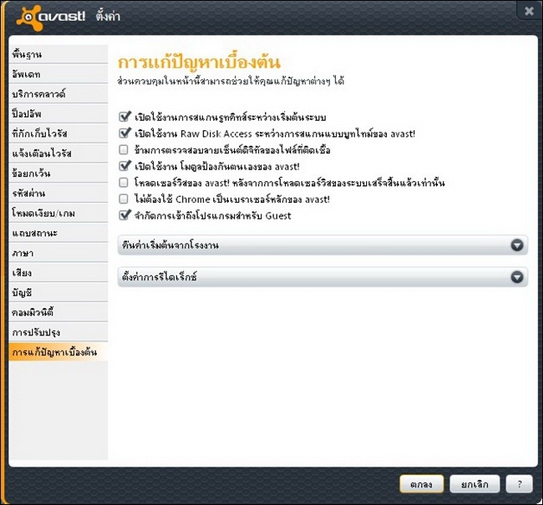Toggle the Raw Disk Access checkbox

[124, 133]
